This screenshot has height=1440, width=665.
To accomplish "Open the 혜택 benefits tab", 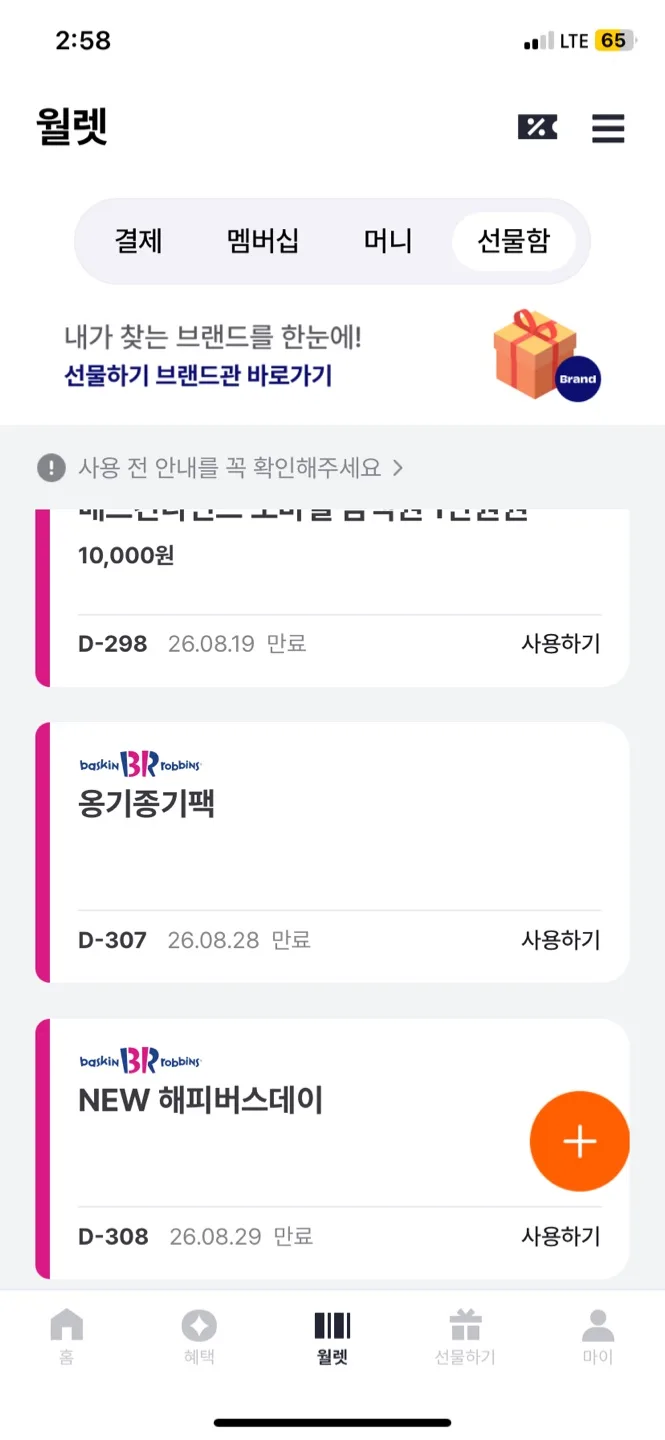I will click(x=199, y=1336).
